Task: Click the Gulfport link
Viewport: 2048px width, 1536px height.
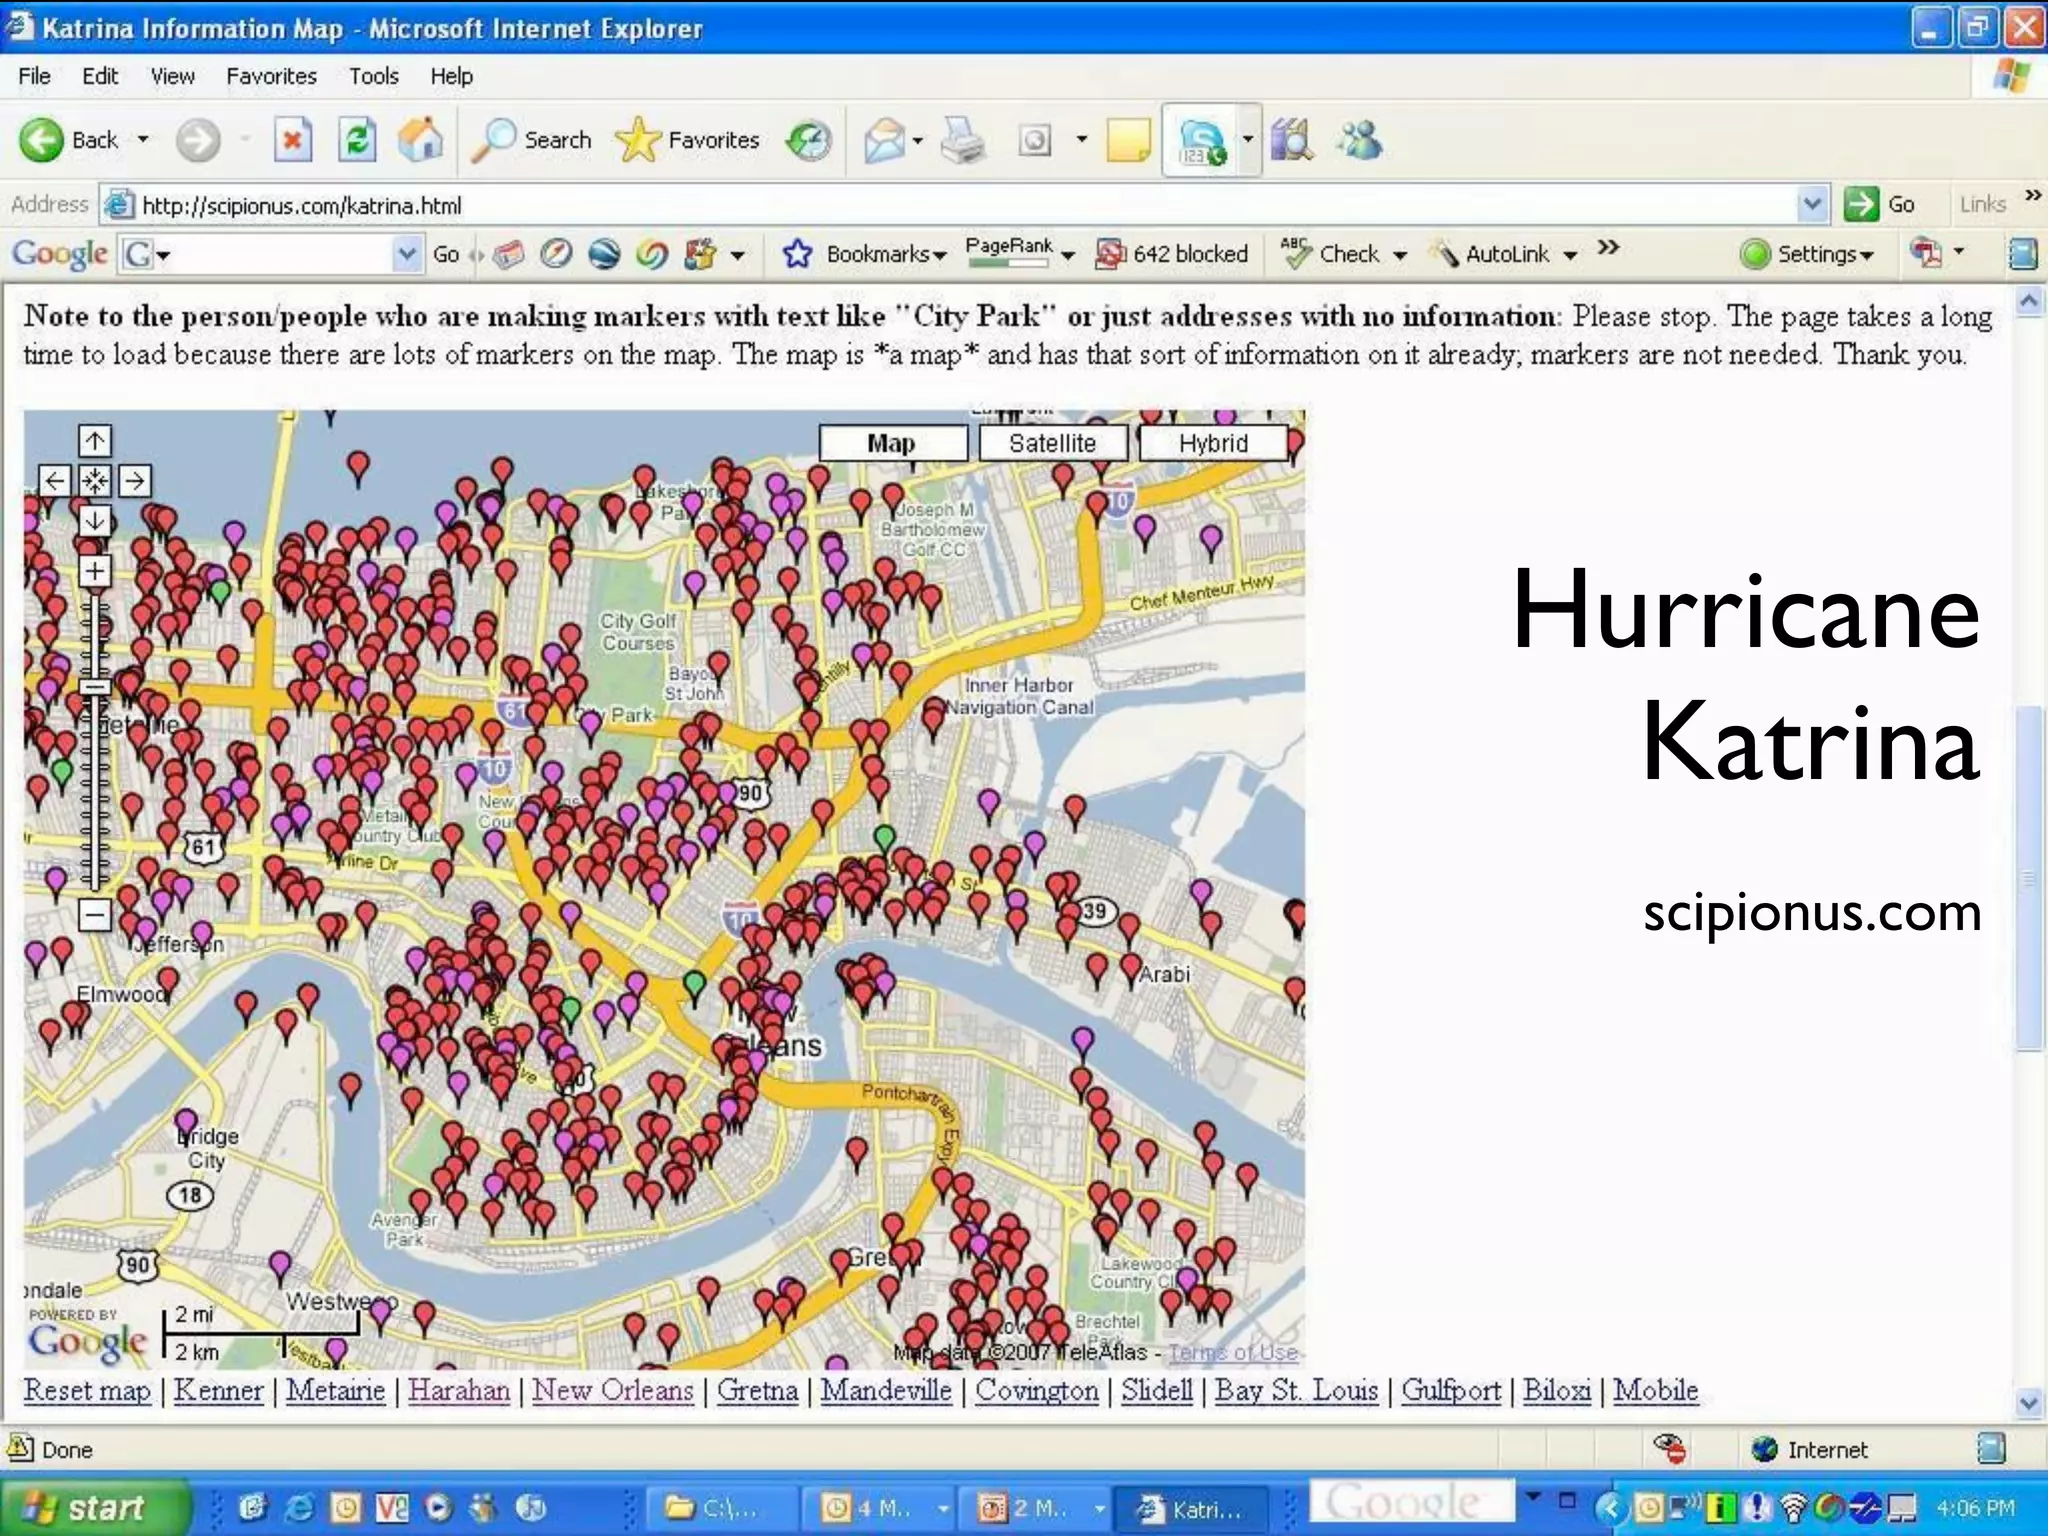Action: click(1451, 1390)
